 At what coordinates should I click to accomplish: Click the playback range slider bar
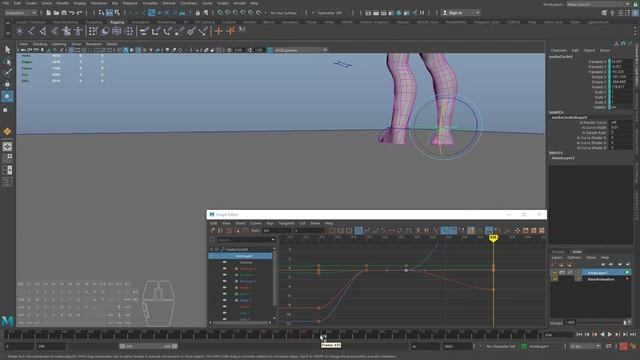pyautogui.click(x=149, y=346)
